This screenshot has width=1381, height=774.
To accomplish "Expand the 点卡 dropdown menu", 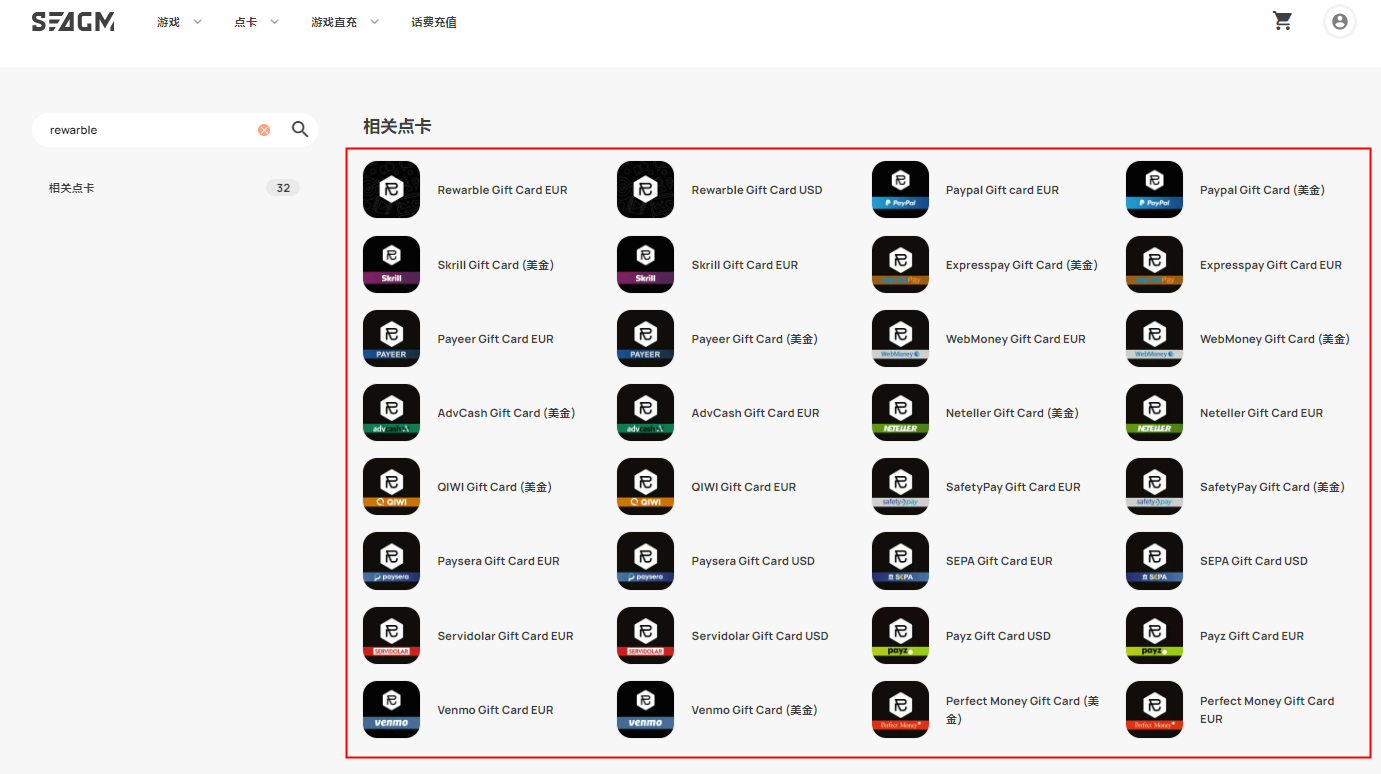I will pyautogui.click(x=257, y=22).
